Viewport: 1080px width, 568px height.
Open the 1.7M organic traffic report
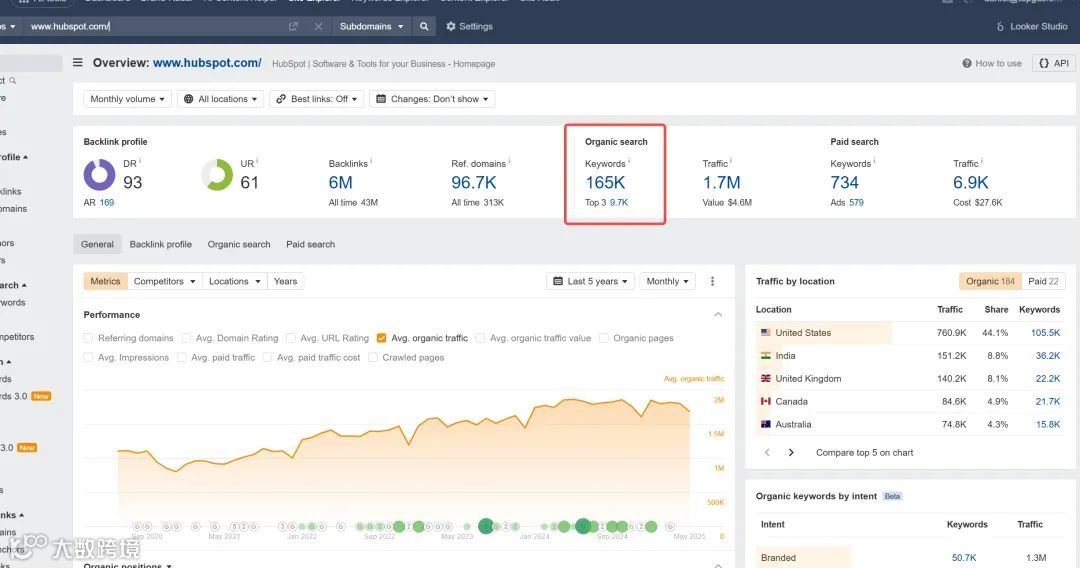tap(721, 182)
